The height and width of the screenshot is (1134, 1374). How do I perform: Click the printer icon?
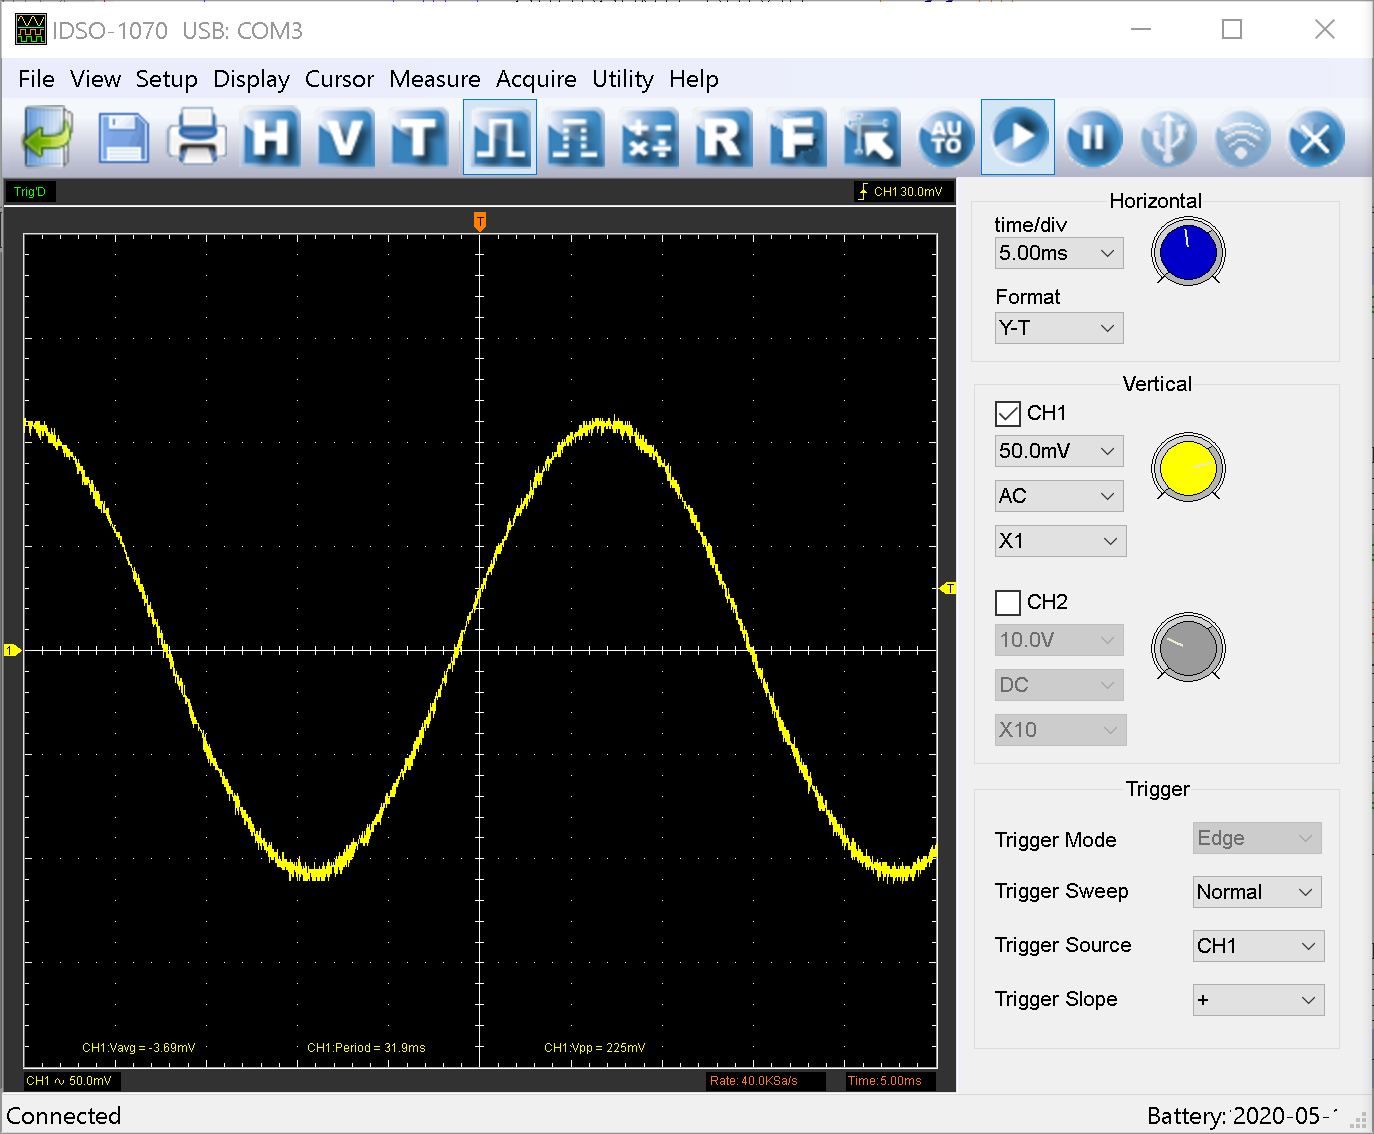pyautogui.click(x=197, y=137)
